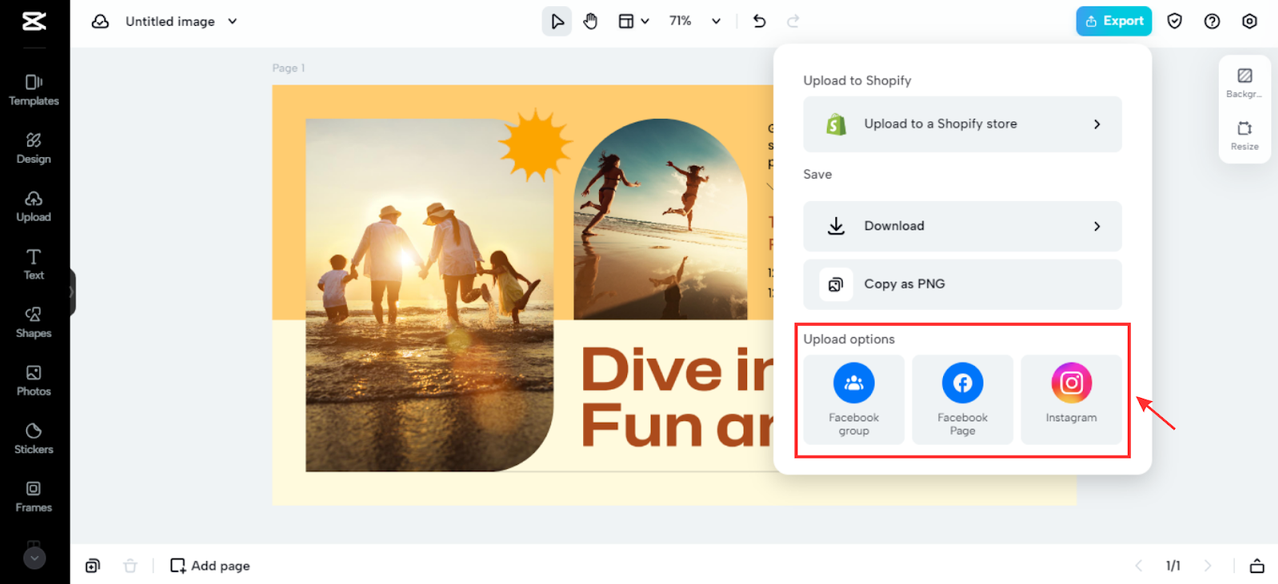Open the Shapes sidebar panel
Image resolution: width=1278 pixels, height=584 pixels.
pyautogui.click(x=34, y=322)
